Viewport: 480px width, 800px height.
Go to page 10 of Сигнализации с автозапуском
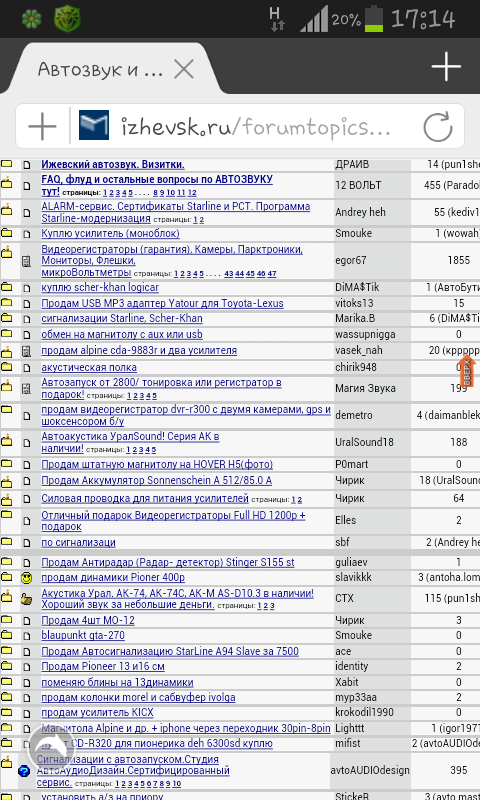(176, 784)
